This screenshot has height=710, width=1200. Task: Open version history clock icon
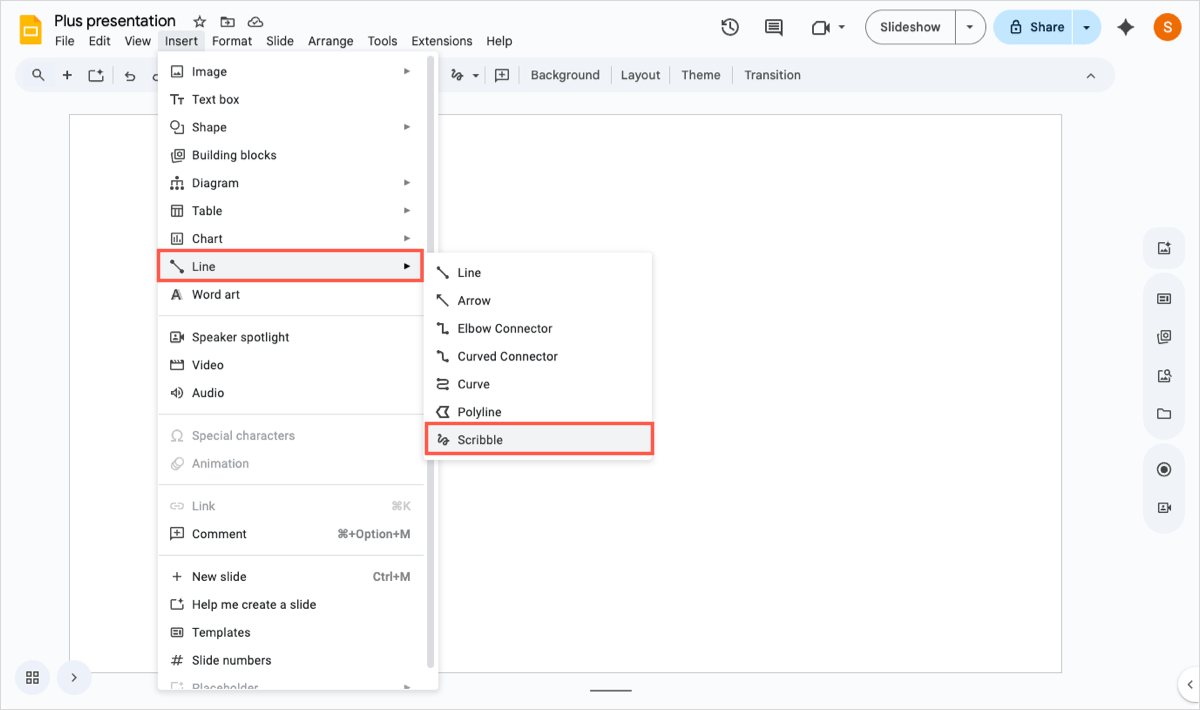tap(730, 27)
